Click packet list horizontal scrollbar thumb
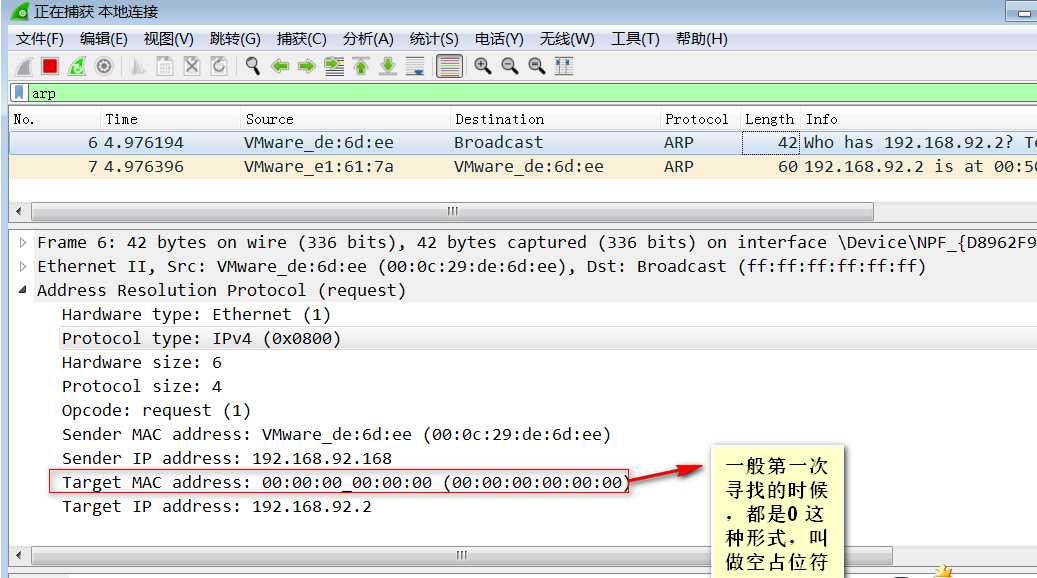The image size is (1037, 578). click(x=452, y=212)
